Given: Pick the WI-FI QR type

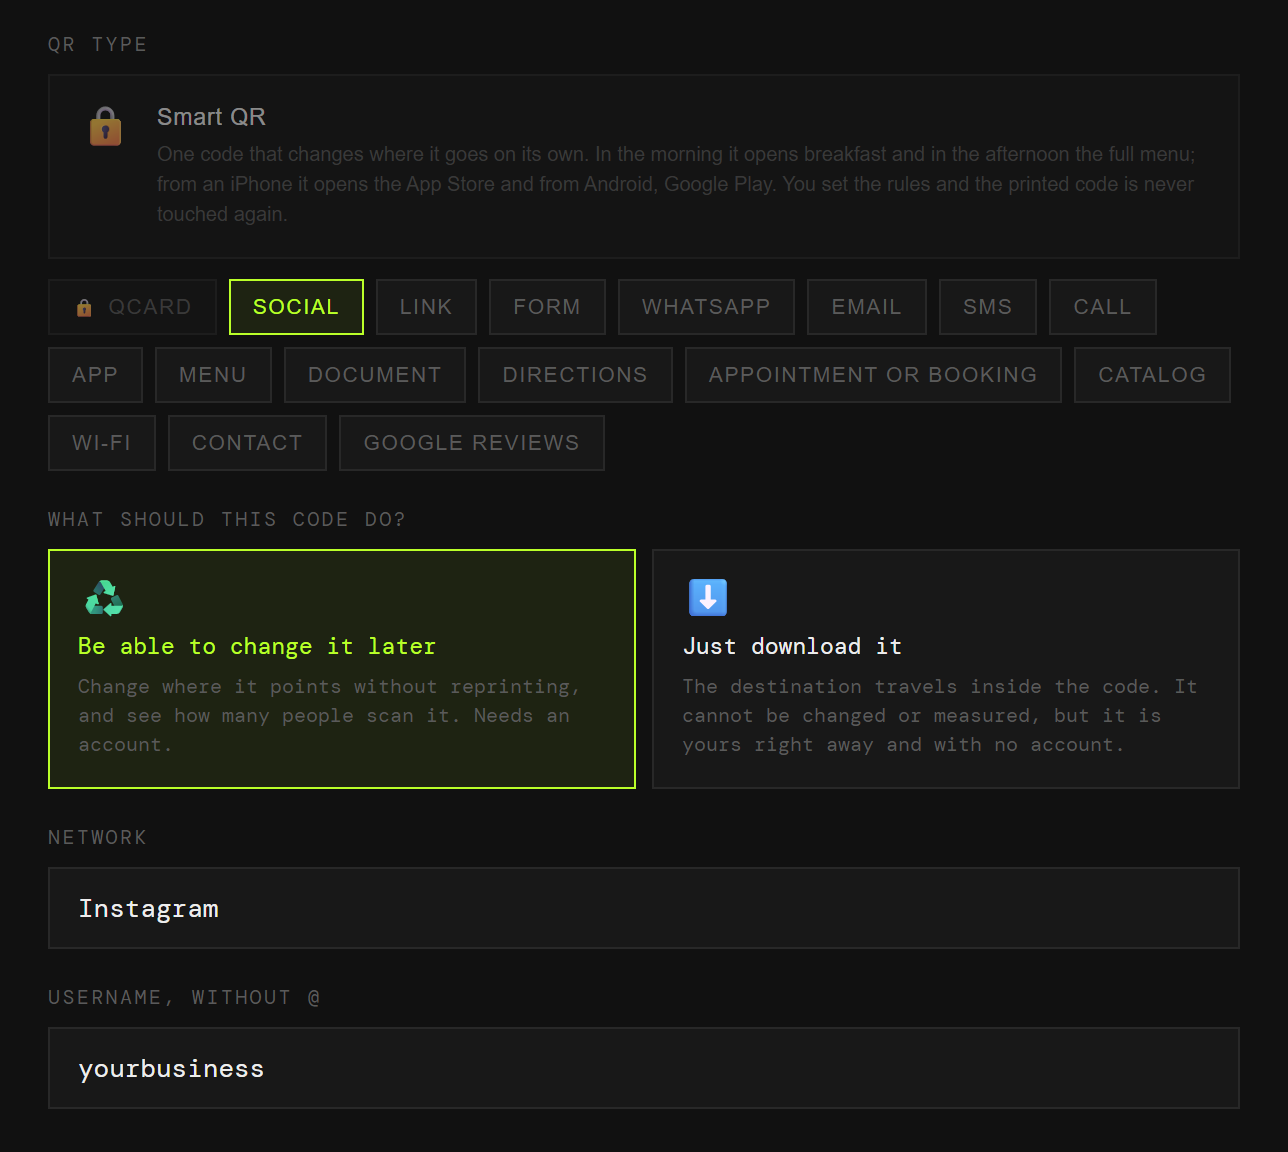Looking at the screenshot, I should (102, 443).
